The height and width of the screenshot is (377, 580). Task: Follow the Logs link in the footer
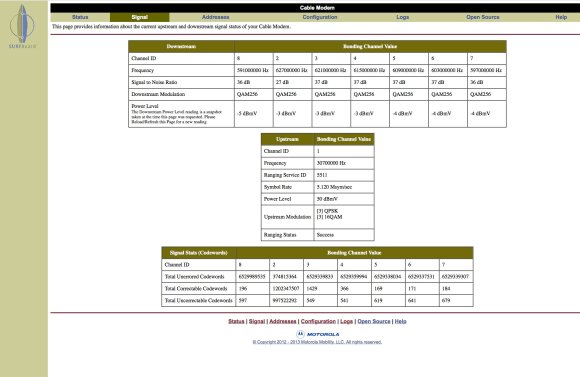[x=347, y=321]
